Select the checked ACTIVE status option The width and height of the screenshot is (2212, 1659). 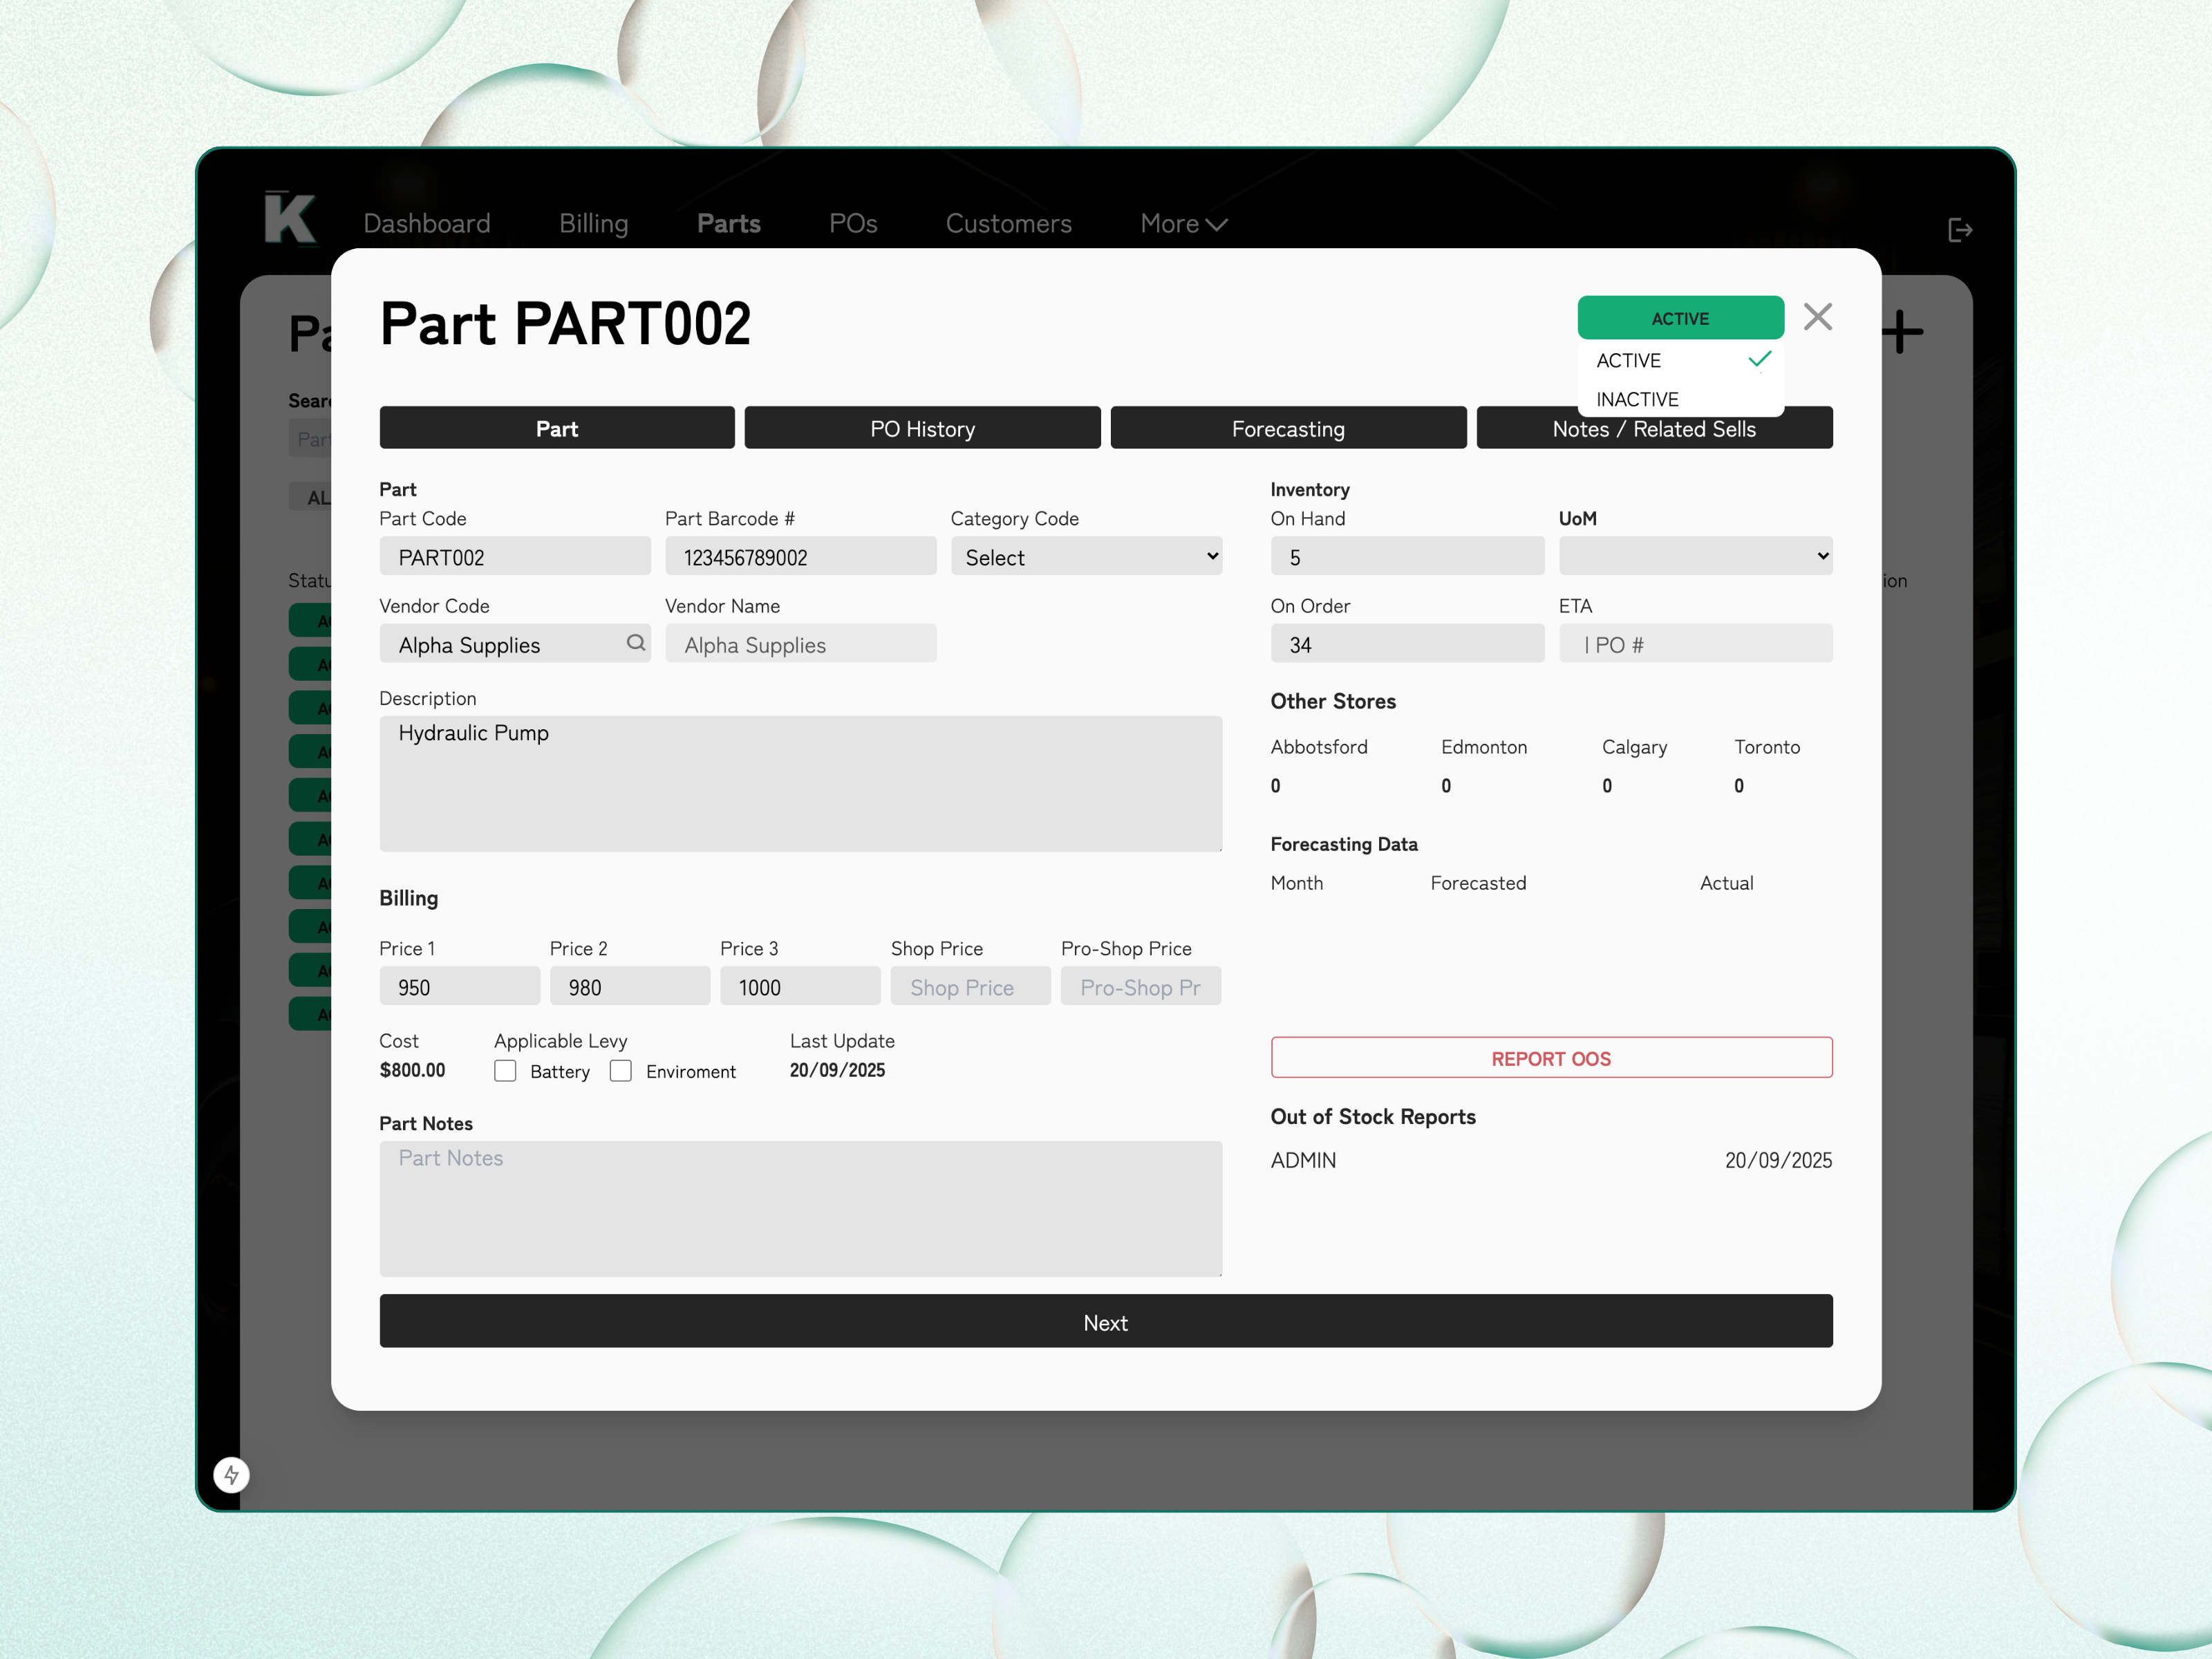(x=1680, y=361)
